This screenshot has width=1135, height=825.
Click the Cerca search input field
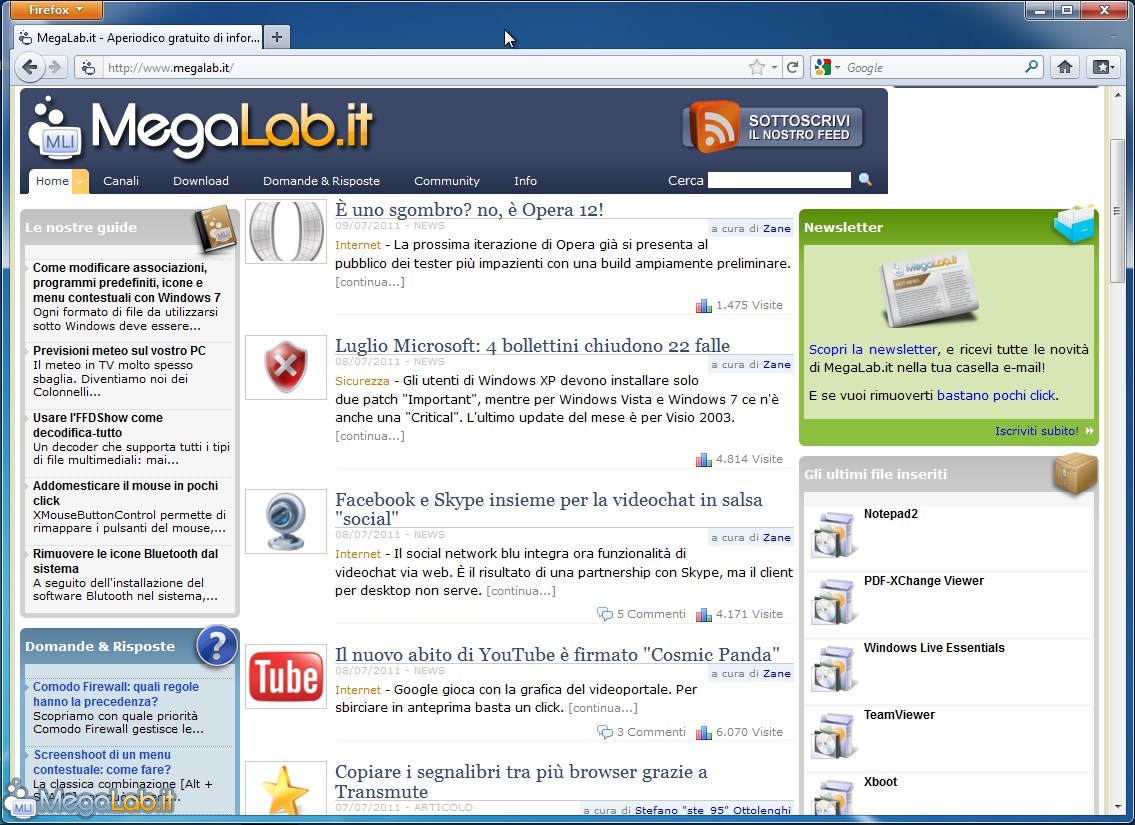(x=779, y=179)
